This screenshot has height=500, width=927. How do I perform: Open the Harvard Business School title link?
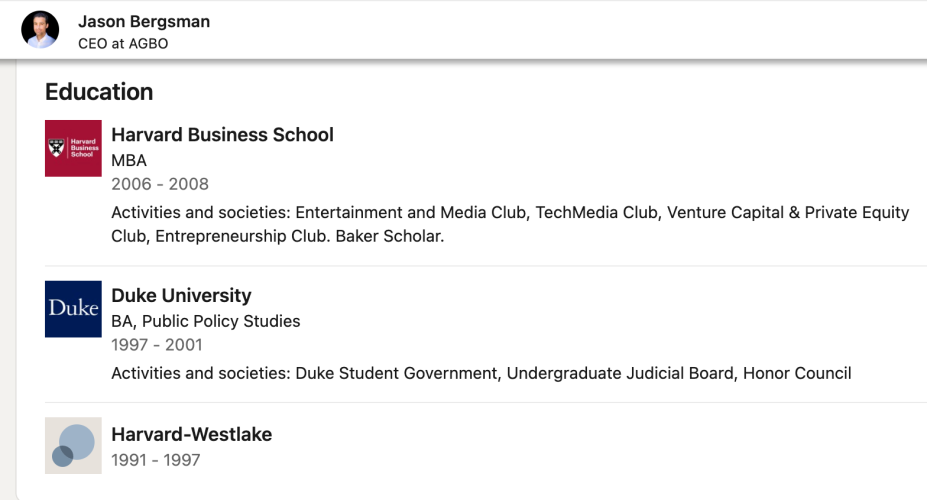pyautogui.click(x=222, y=135)
